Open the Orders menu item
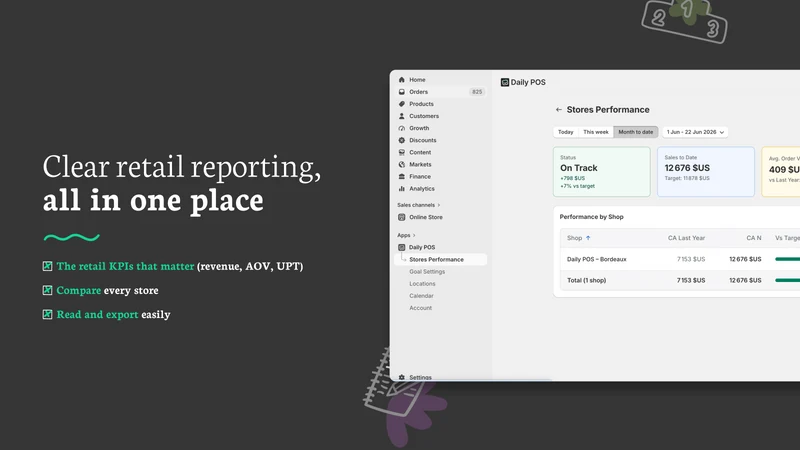The image size is (800, 450). pyautogui.click(x=418, y=92)
